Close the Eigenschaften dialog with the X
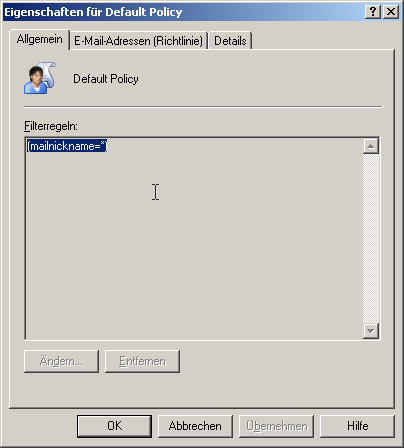 [391, 12]
